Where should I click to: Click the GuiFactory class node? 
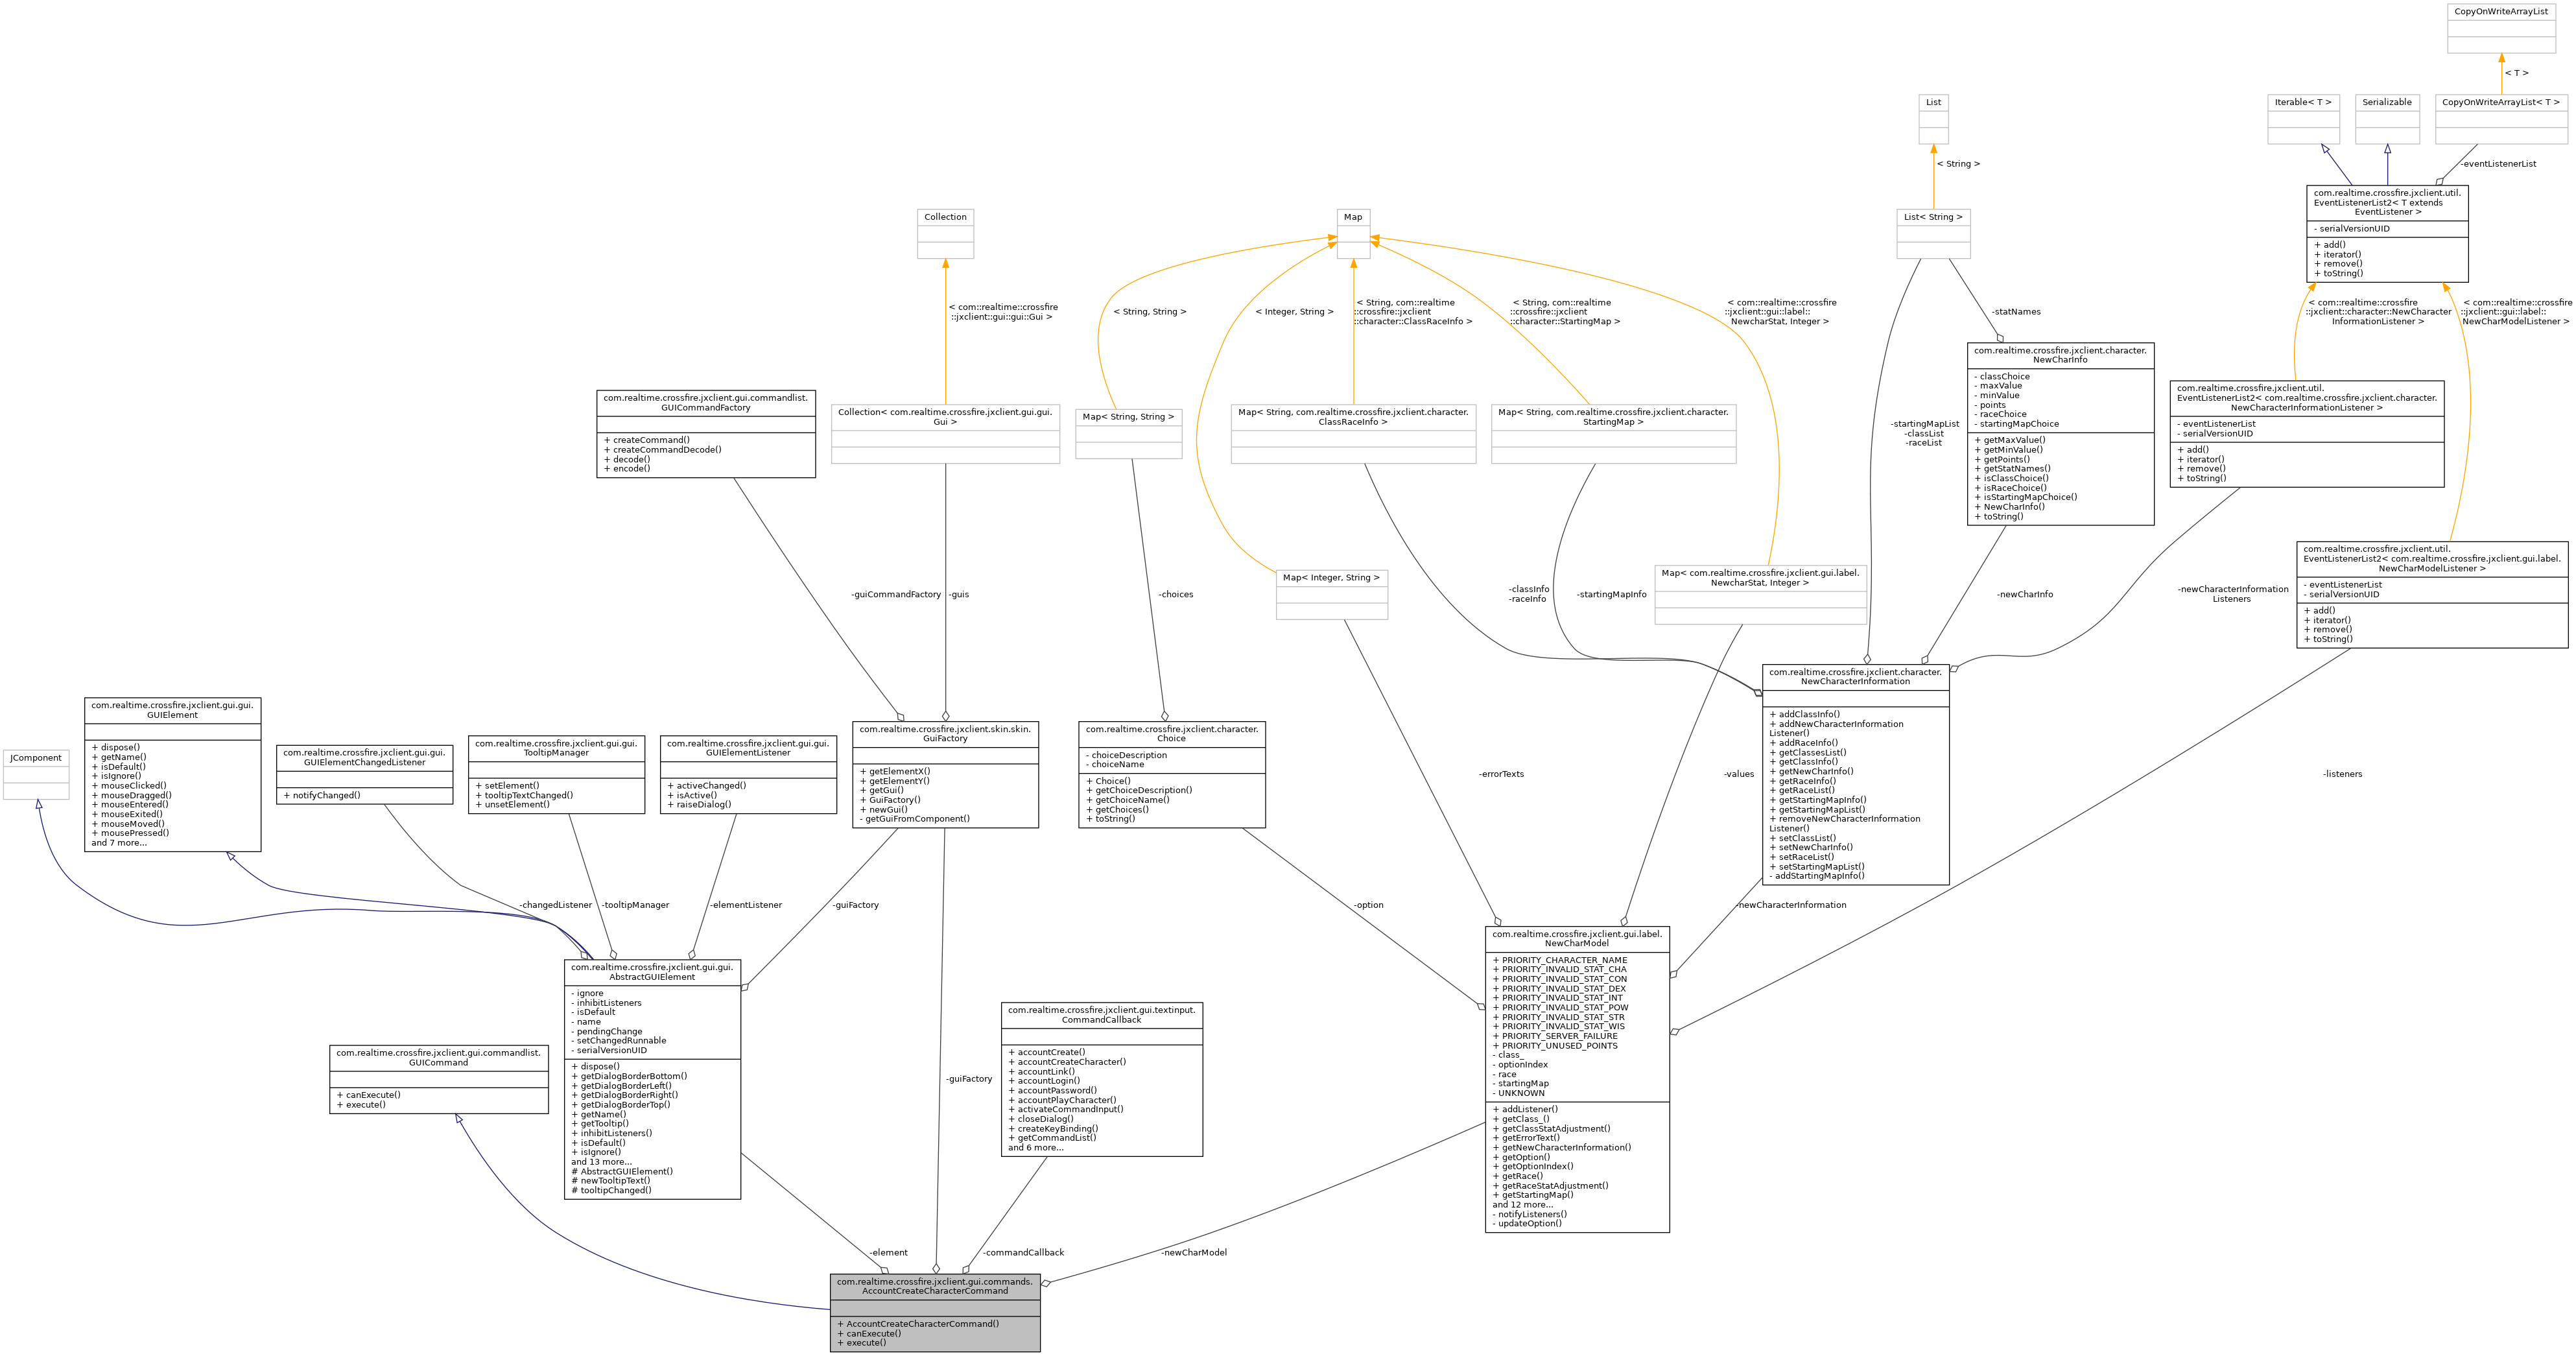click(945, 774)
